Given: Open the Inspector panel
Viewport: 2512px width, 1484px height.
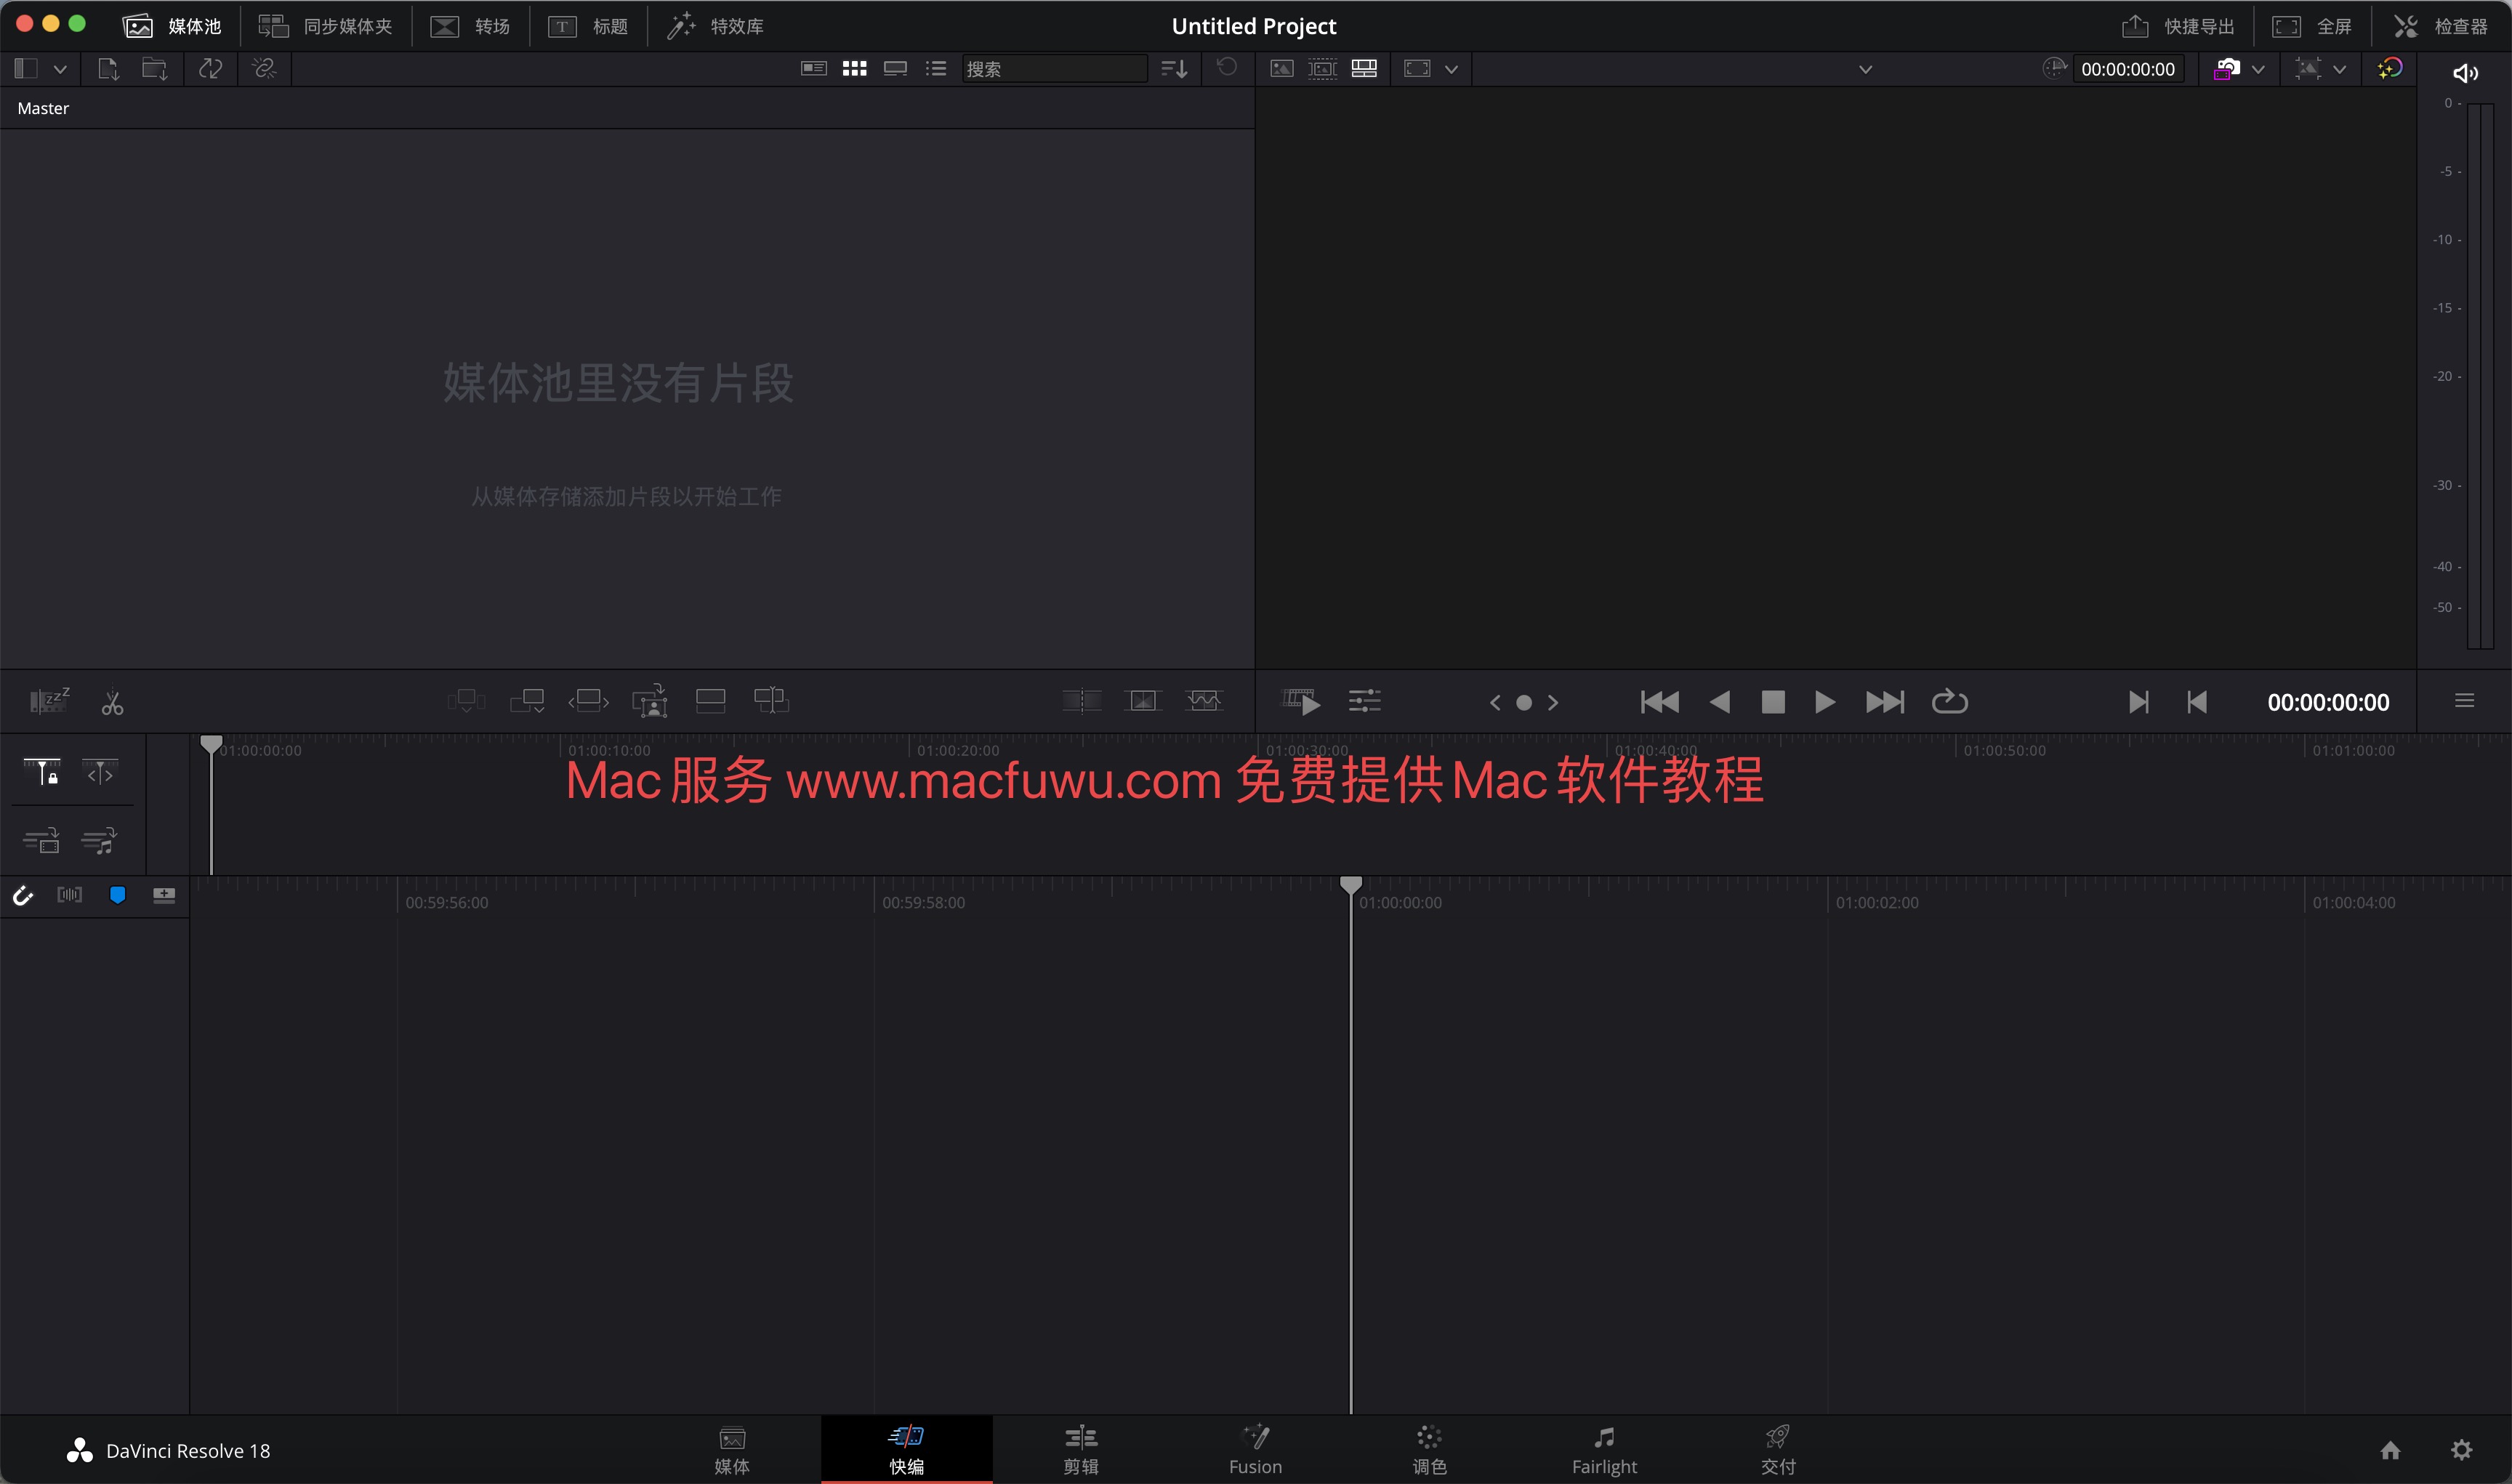Looking at the screenshot, I should (x=2440, y=26).
